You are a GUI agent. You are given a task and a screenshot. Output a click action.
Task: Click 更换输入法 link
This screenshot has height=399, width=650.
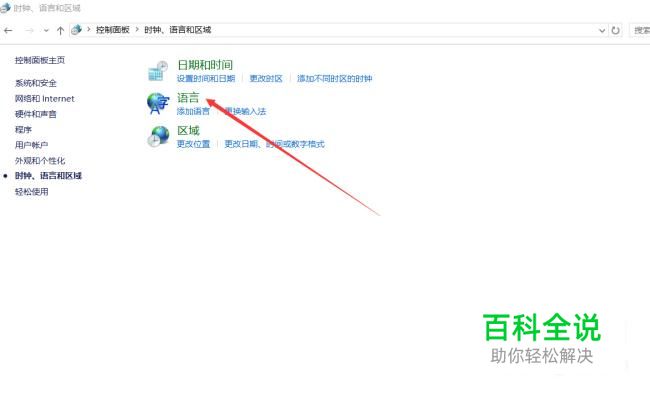click(x=245, y=111)
